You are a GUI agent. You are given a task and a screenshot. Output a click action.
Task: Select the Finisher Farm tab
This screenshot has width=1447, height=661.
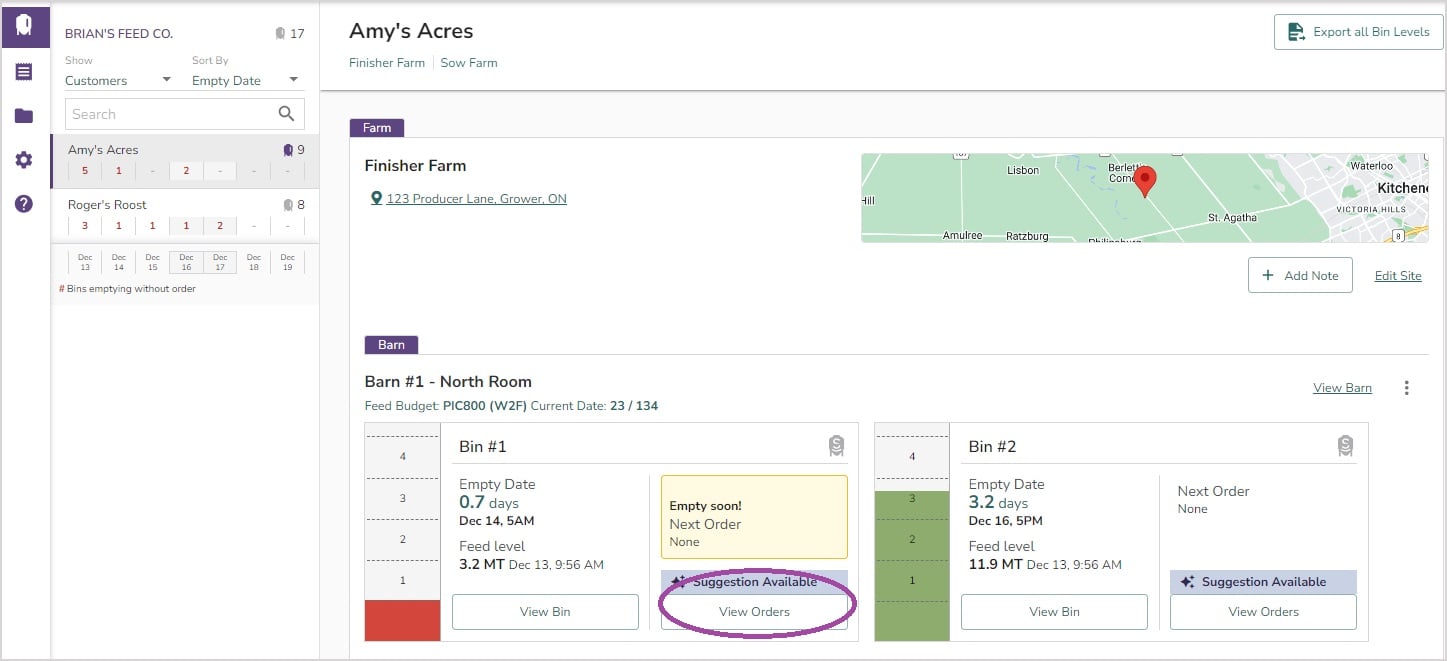387,62
